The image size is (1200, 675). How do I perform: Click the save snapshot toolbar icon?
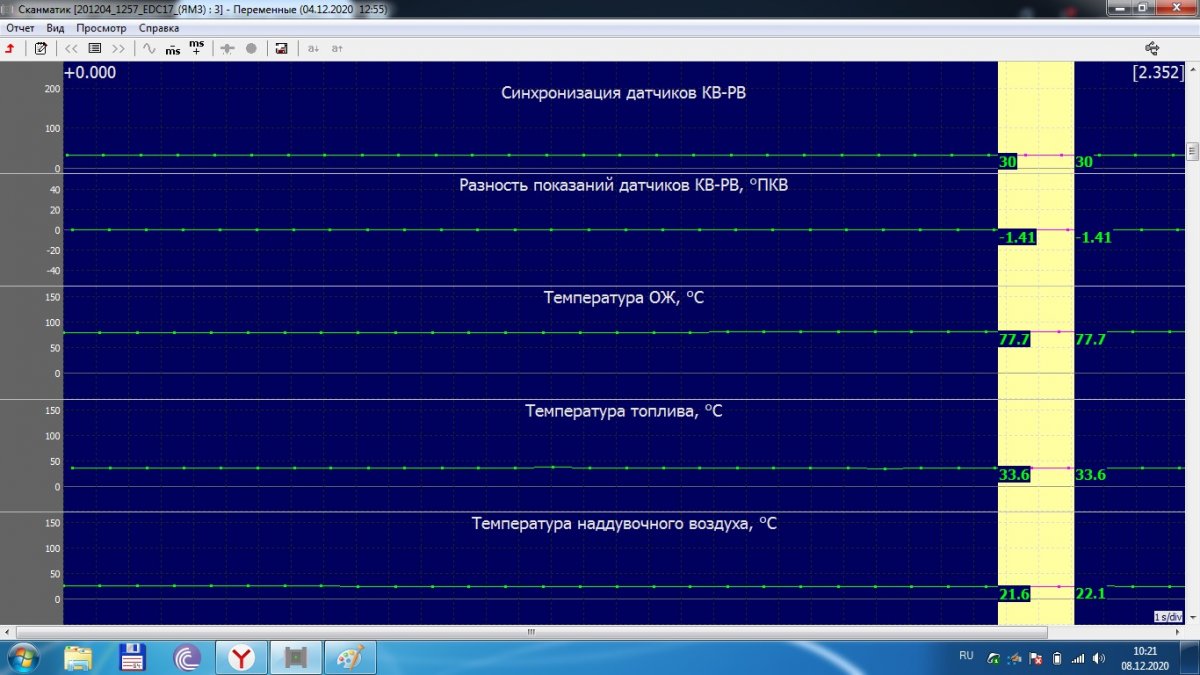pyautogui.click(x=281, y=48)
